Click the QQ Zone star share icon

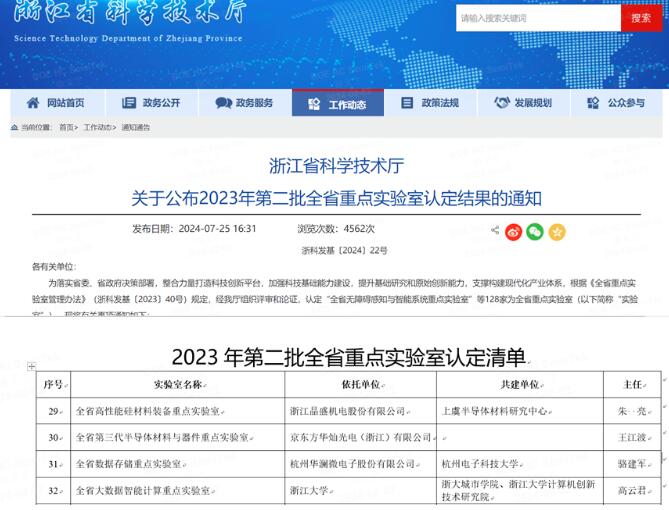tap(557, 231)
